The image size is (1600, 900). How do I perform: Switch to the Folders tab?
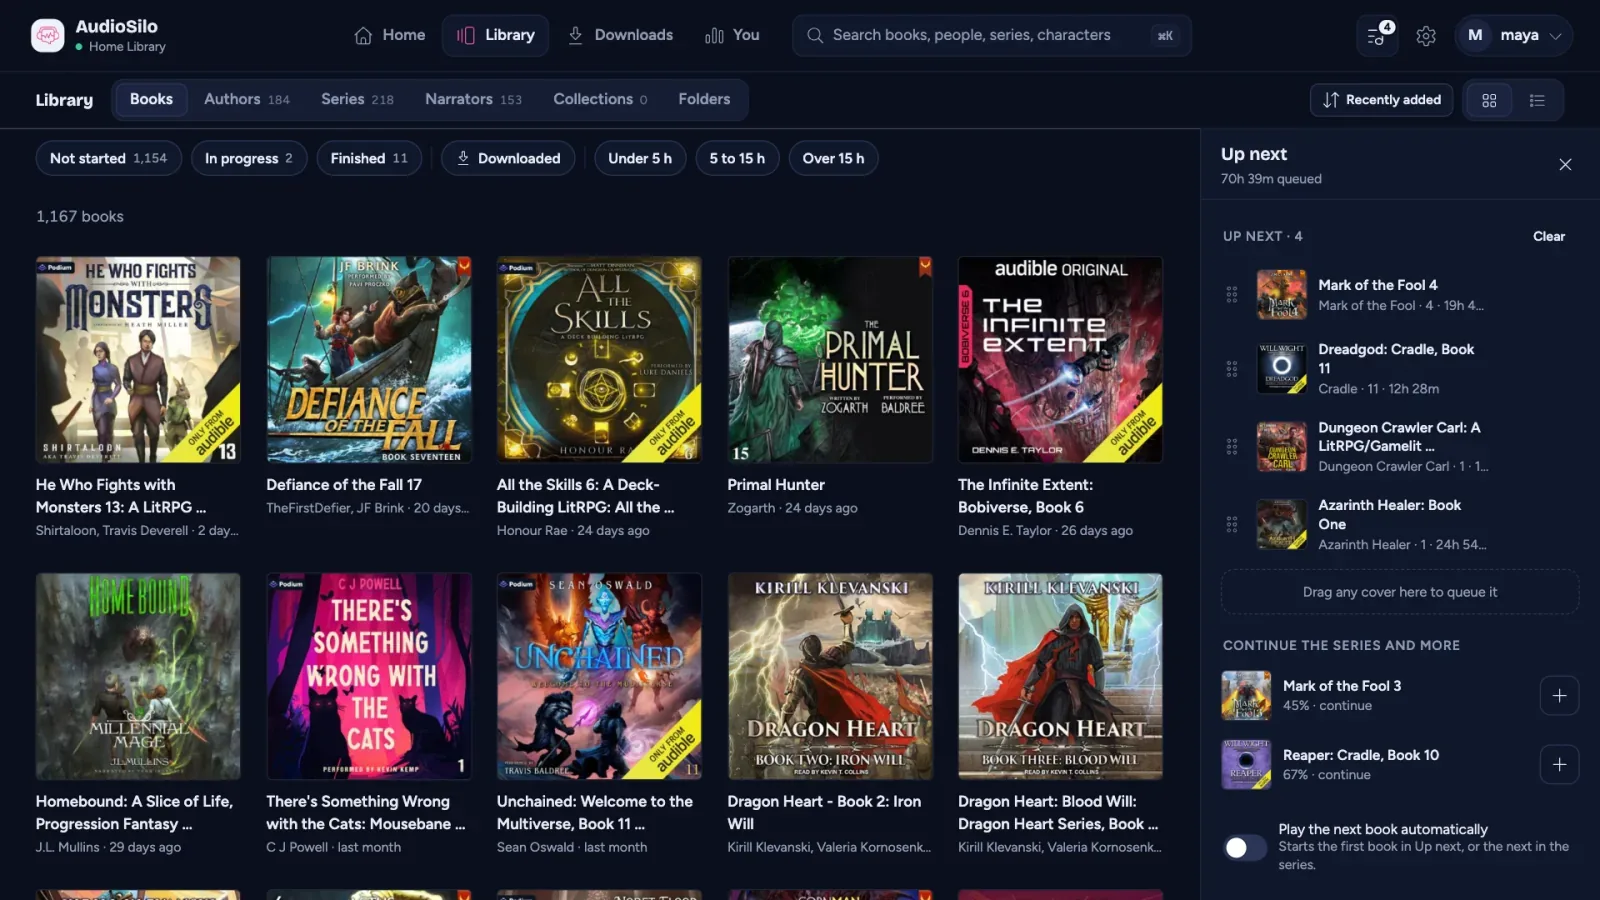tap(704, 99)
